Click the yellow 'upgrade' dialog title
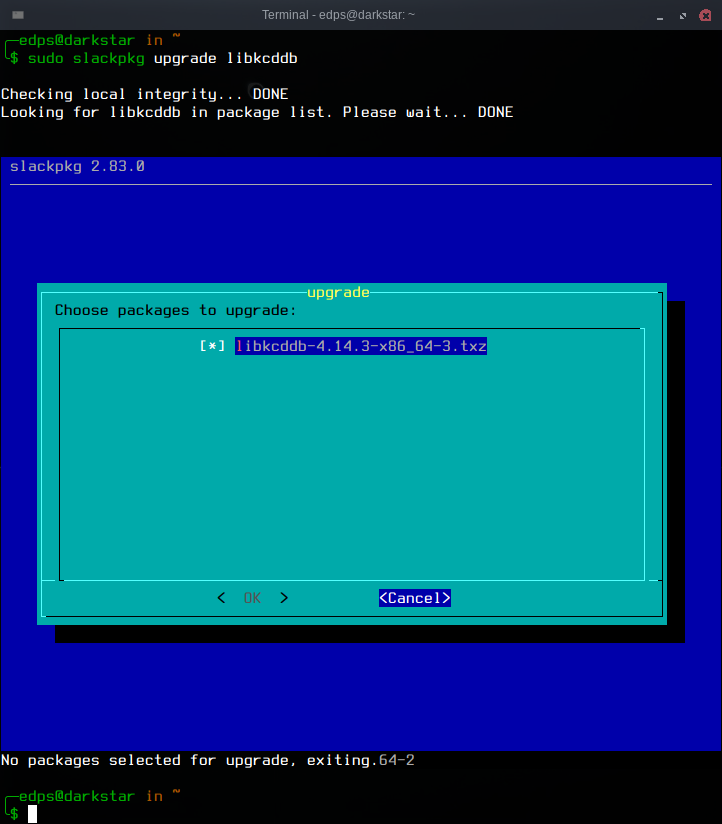 (338, 292)
